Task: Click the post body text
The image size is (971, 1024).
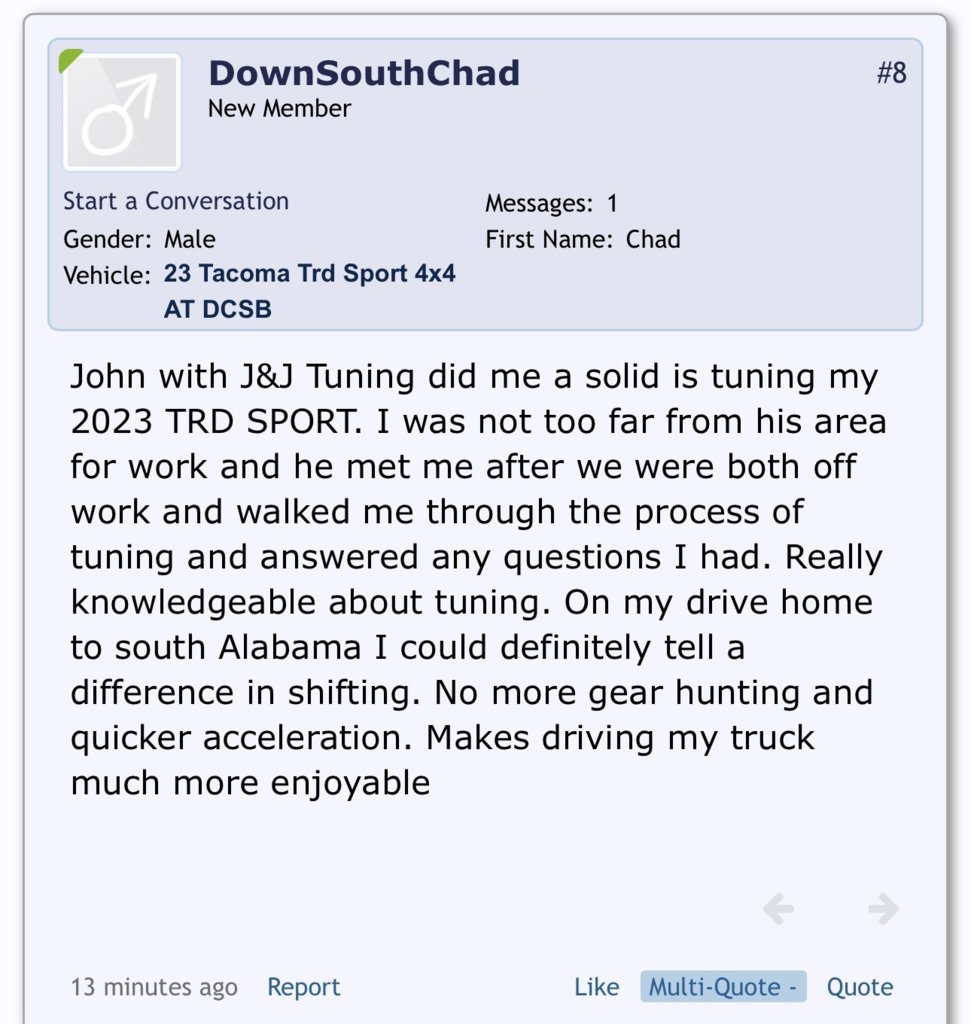Action: coord(478,579)
